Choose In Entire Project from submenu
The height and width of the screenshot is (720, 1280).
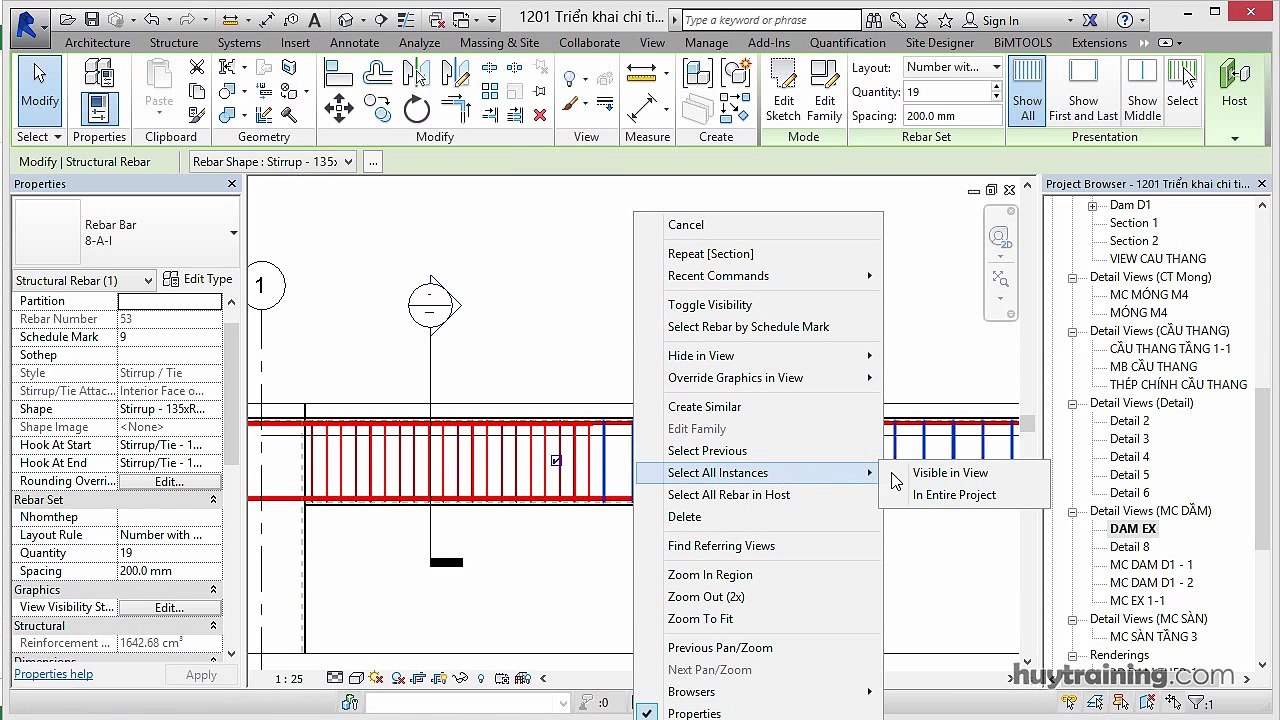click(954, 495)
